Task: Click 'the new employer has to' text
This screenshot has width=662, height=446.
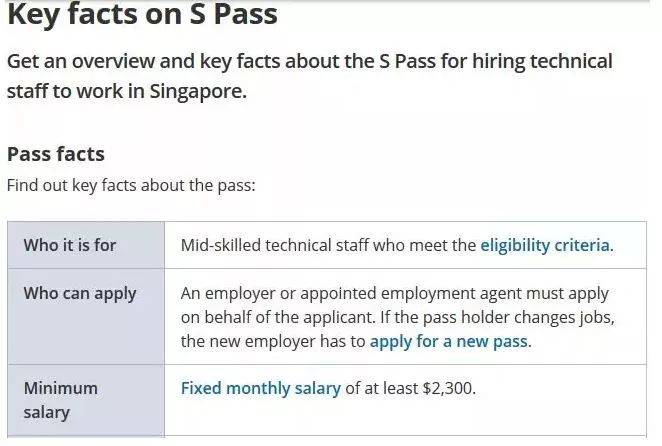Action: click(x=273, y=341)
